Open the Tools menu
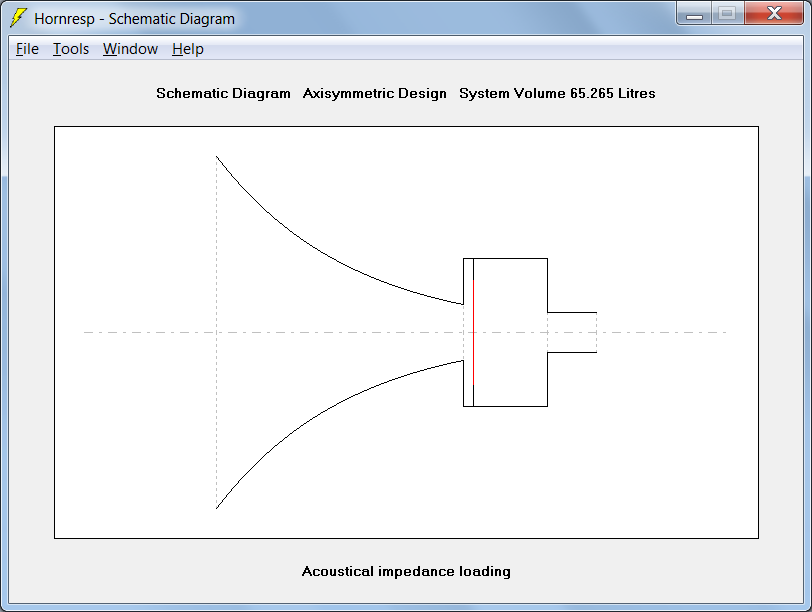This screenshot has width=812, height=612. point(71,49)
